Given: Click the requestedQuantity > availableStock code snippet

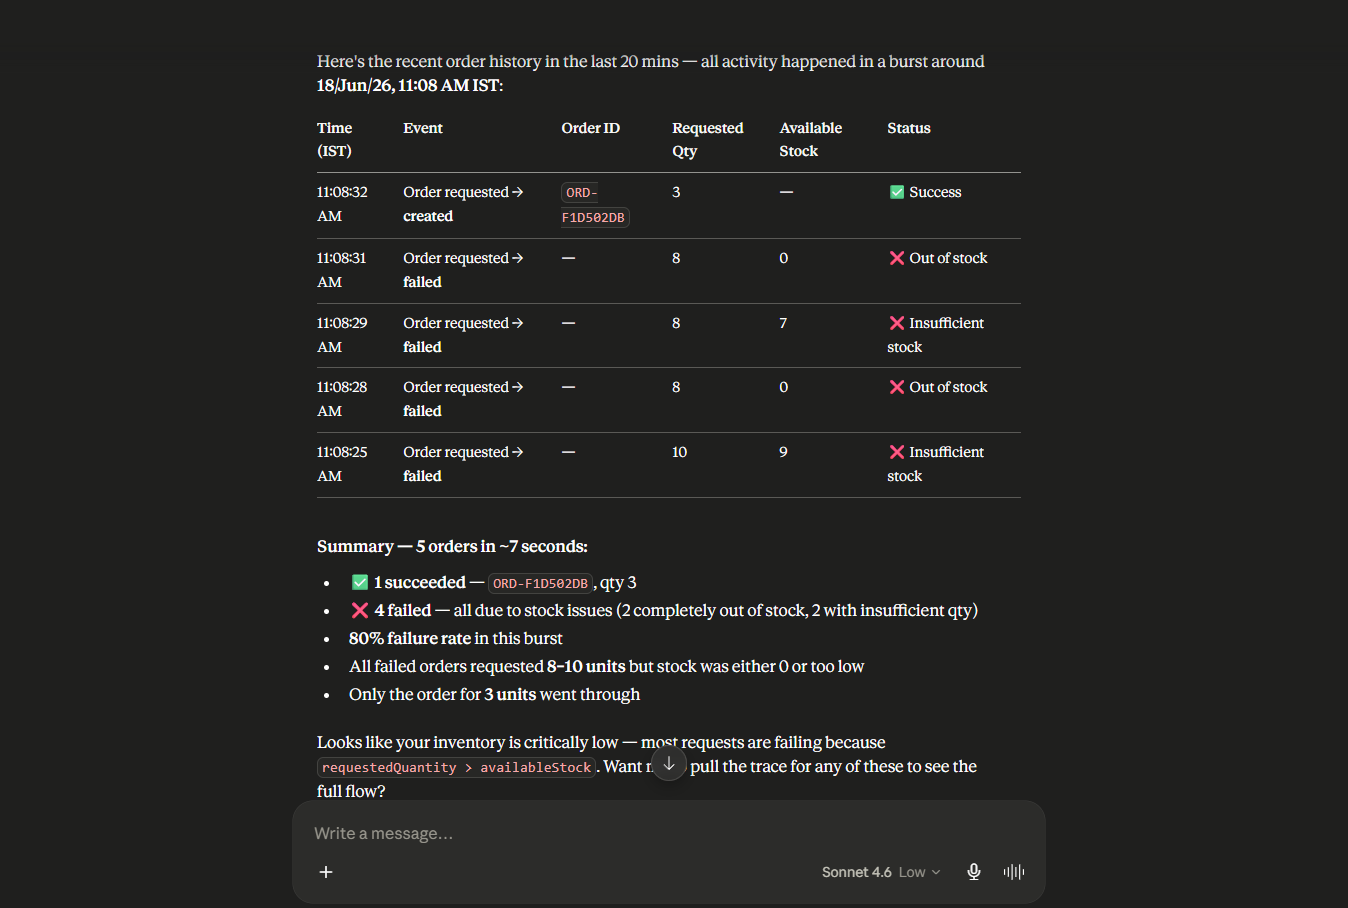Looking at the screenshot, I should click(x=457, y=767).
